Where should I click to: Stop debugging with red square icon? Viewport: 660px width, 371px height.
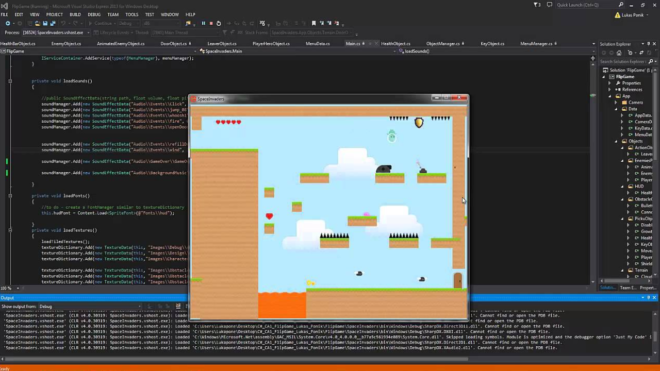(x=211, y=24)
